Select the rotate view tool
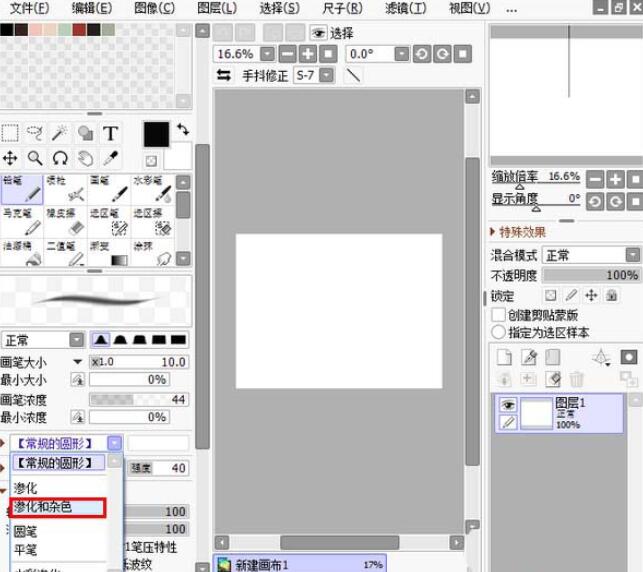Screen dimensions: 643x572 [60, 158]
